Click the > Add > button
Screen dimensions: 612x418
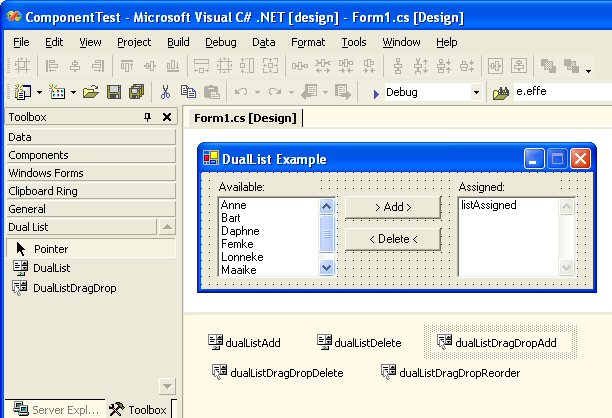pos(393,207)
